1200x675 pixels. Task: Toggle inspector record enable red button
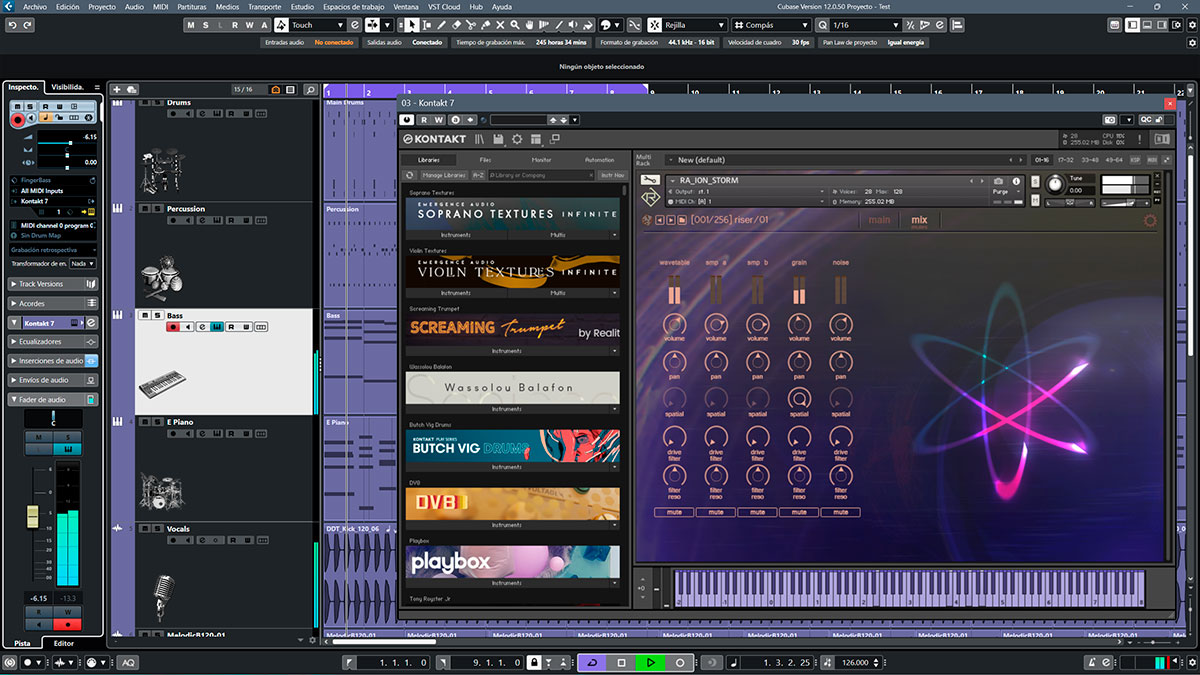(x=18, y=118)
